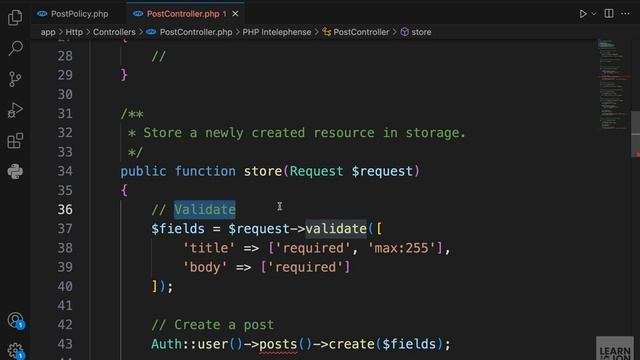Image resolution: width=640 pixels, height=360 pixels.
Task: Click the class symbol icon in breadcrumbs
Action: (x=327, y=32)
